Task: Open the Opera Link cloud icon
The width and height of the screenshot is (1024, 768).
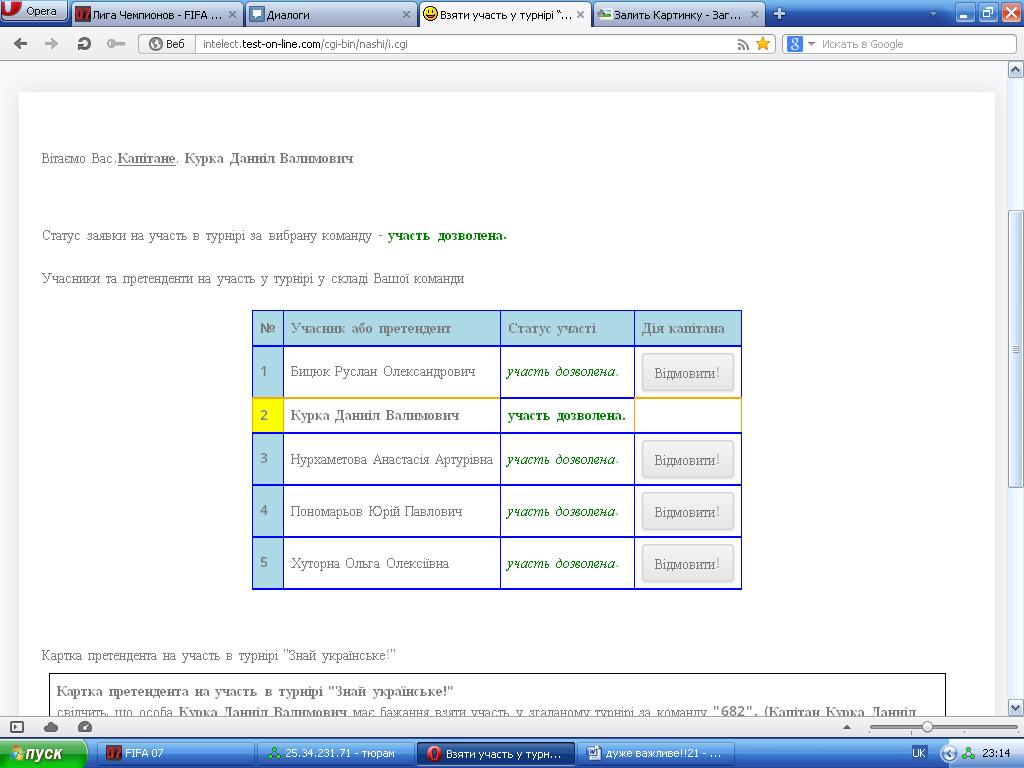Action: pos(51,727)
